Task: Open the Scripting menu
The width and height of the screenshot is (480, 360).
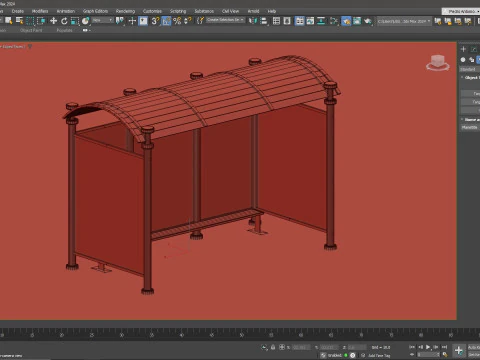Action: coord(178,11)
